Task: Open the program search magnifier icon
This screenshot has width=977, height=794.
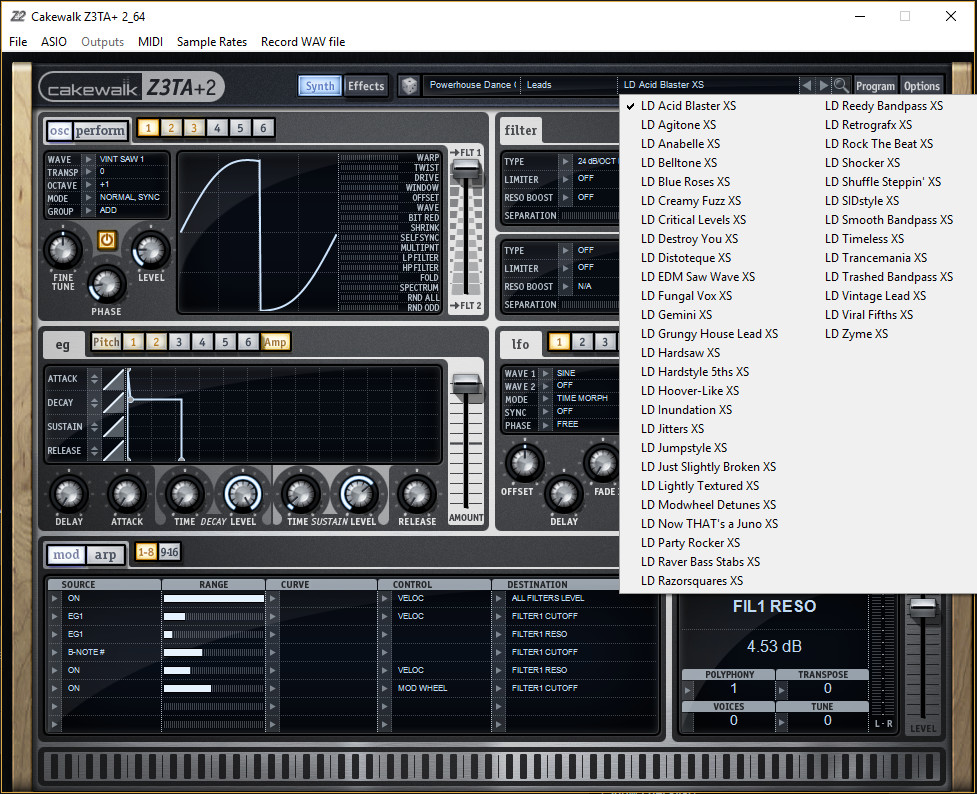Action: [839, 85]
